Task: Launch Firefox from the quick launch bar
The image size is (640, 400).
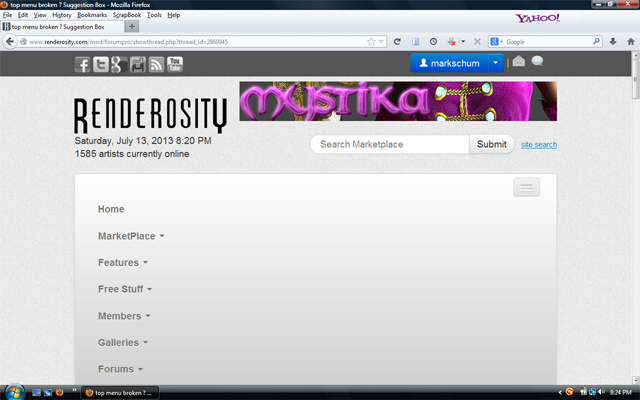Action: tap(60, 393)
